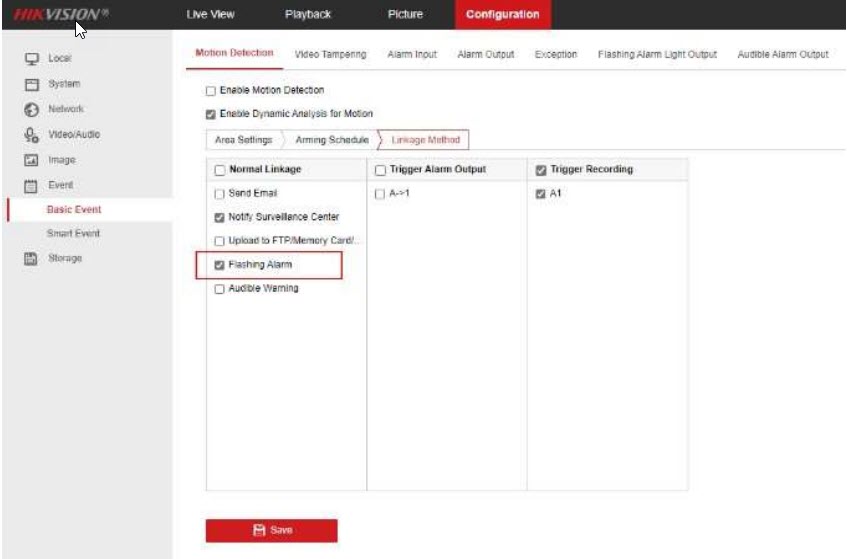Check the Send Email option
The width and height of the screenshot is (847, 559).
point(220,193)
